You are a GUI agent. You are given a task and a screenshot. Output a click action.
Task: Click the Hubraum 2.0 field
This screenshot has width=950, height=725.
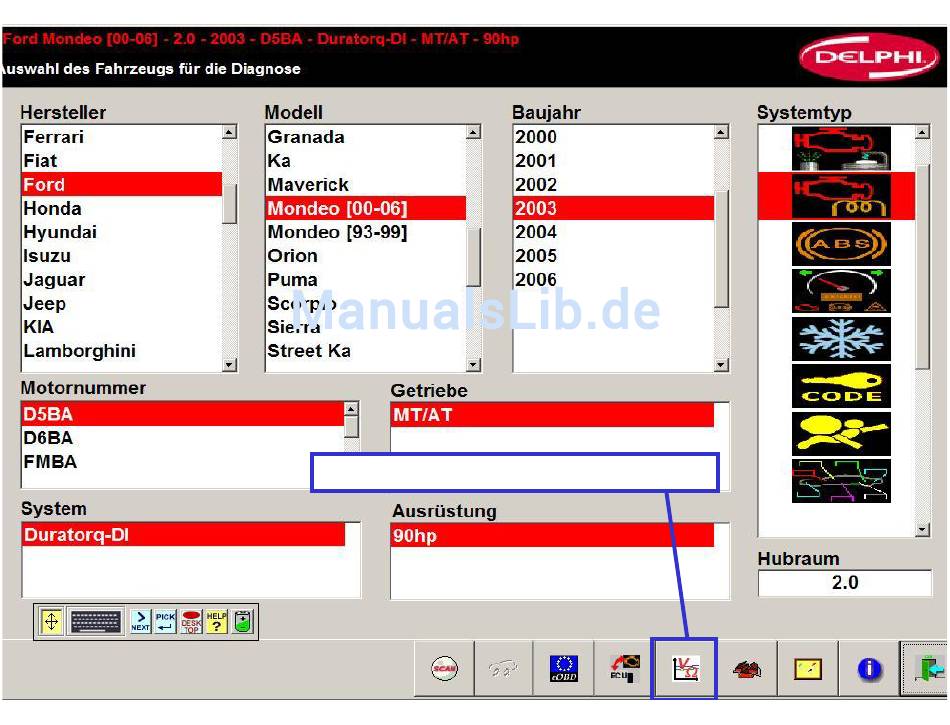845,583
